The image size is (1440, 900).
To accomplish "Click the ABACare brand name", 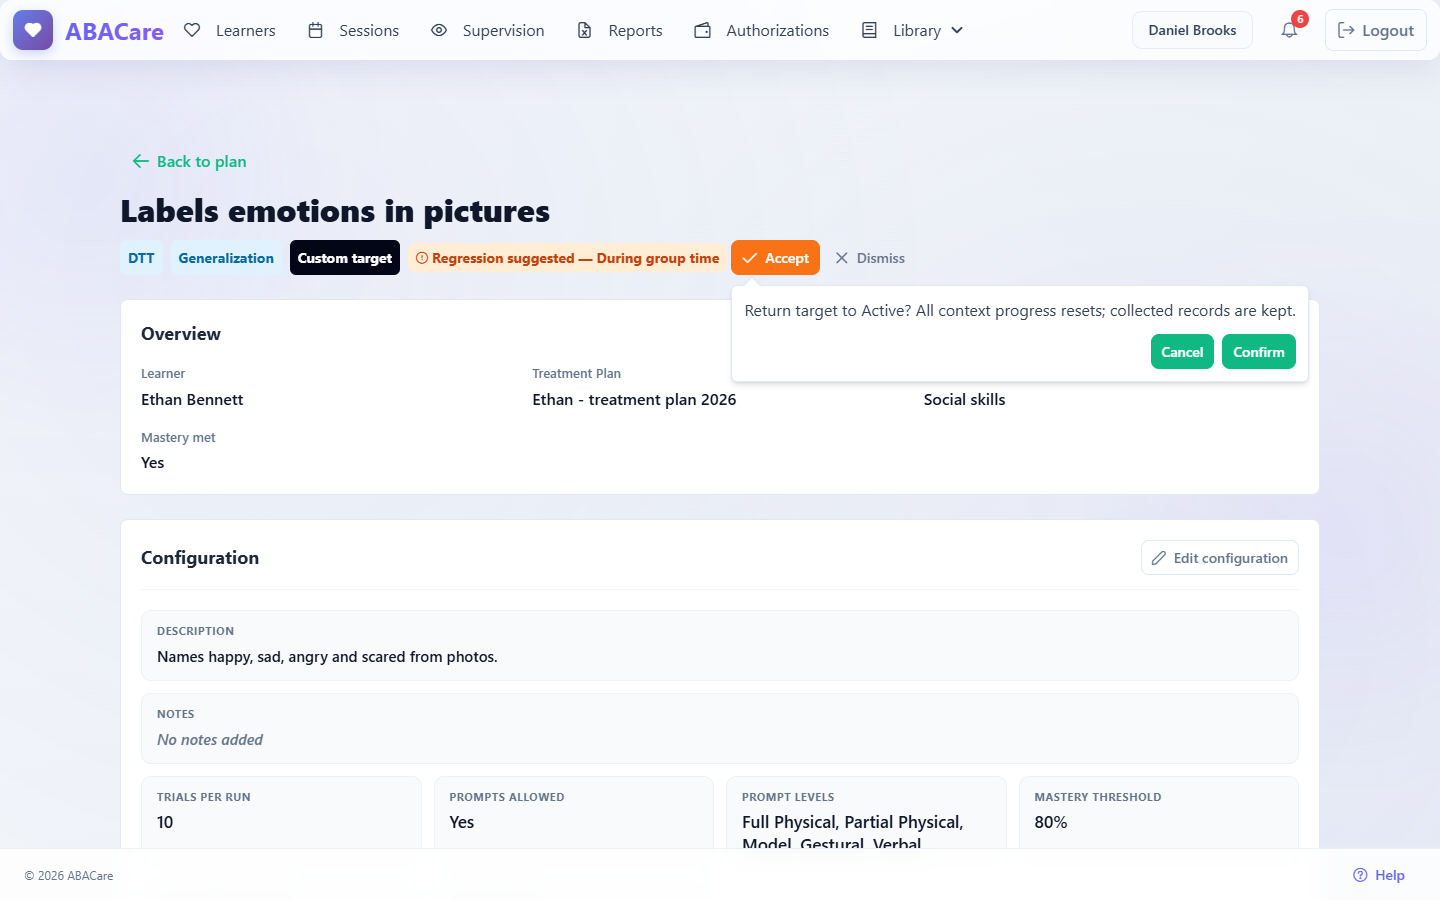I will [x=114, y=31].
